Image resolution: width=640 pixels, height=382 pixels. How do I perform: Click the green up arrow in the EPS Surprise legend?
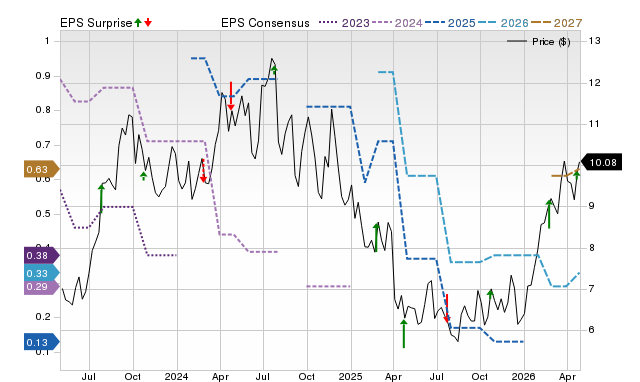138,22
